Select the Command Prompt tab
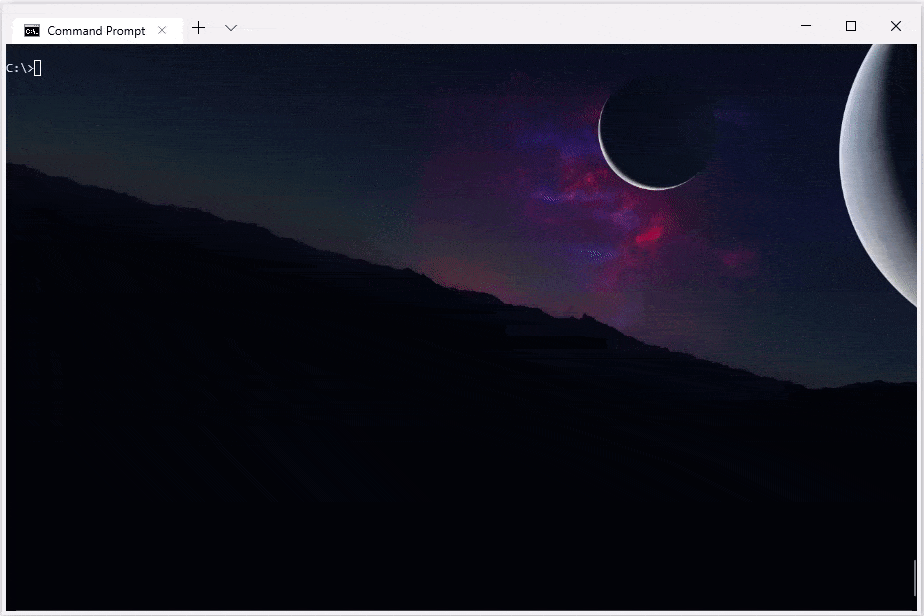The width and height of the screenshot is (924, 616). click(97, 30)
